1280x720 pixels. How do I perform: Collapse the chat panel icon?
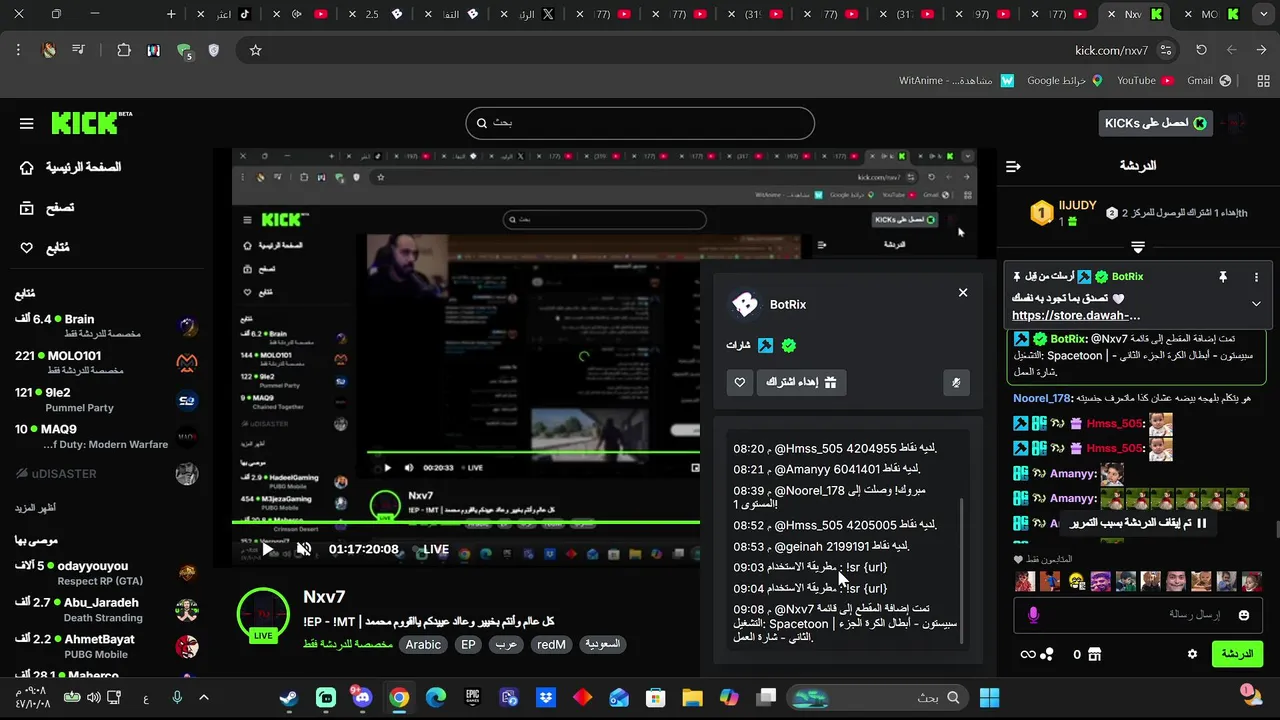point(1013,166)
